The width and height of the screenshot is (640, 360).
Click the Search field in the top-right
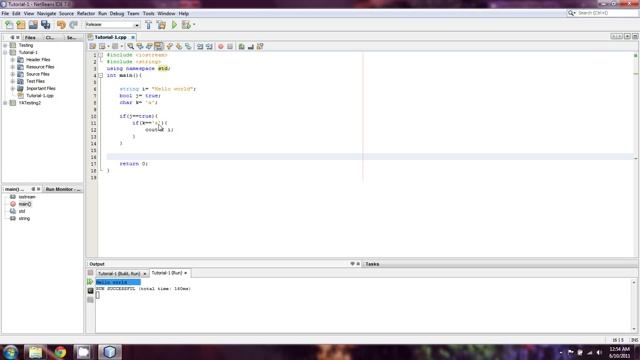[606, 13]
